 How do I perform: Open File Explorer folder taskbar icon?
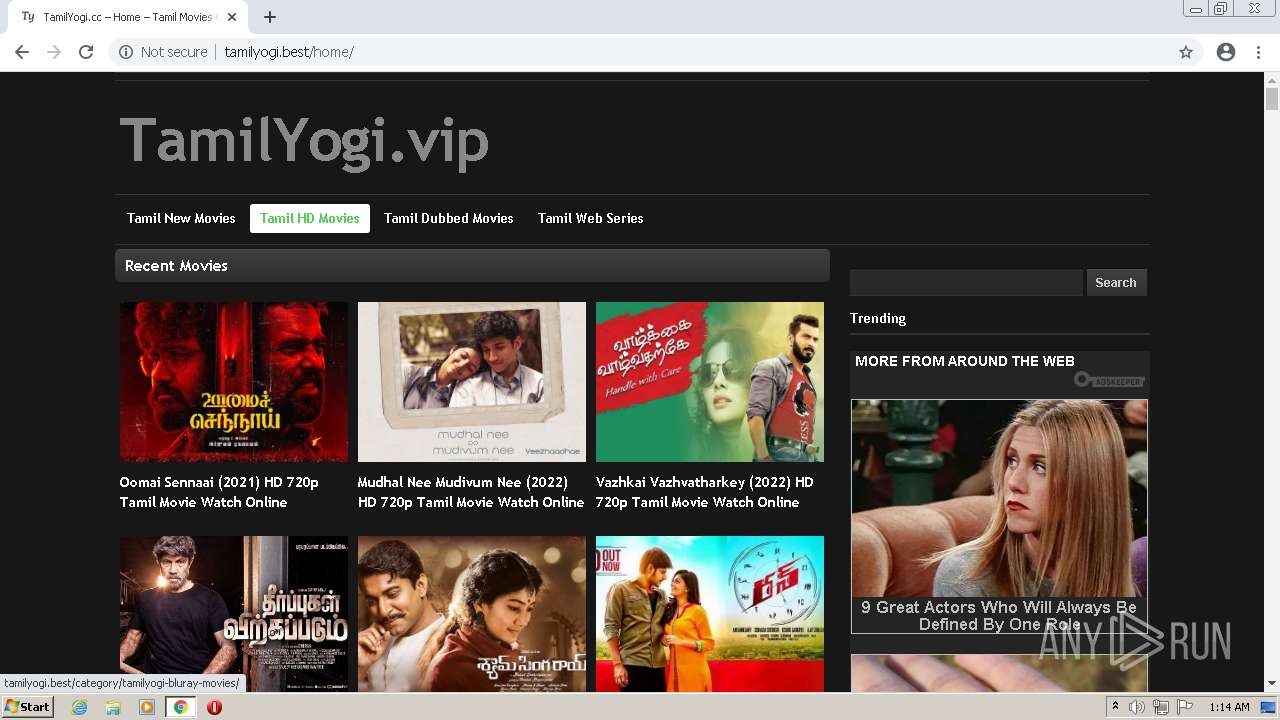113,707
